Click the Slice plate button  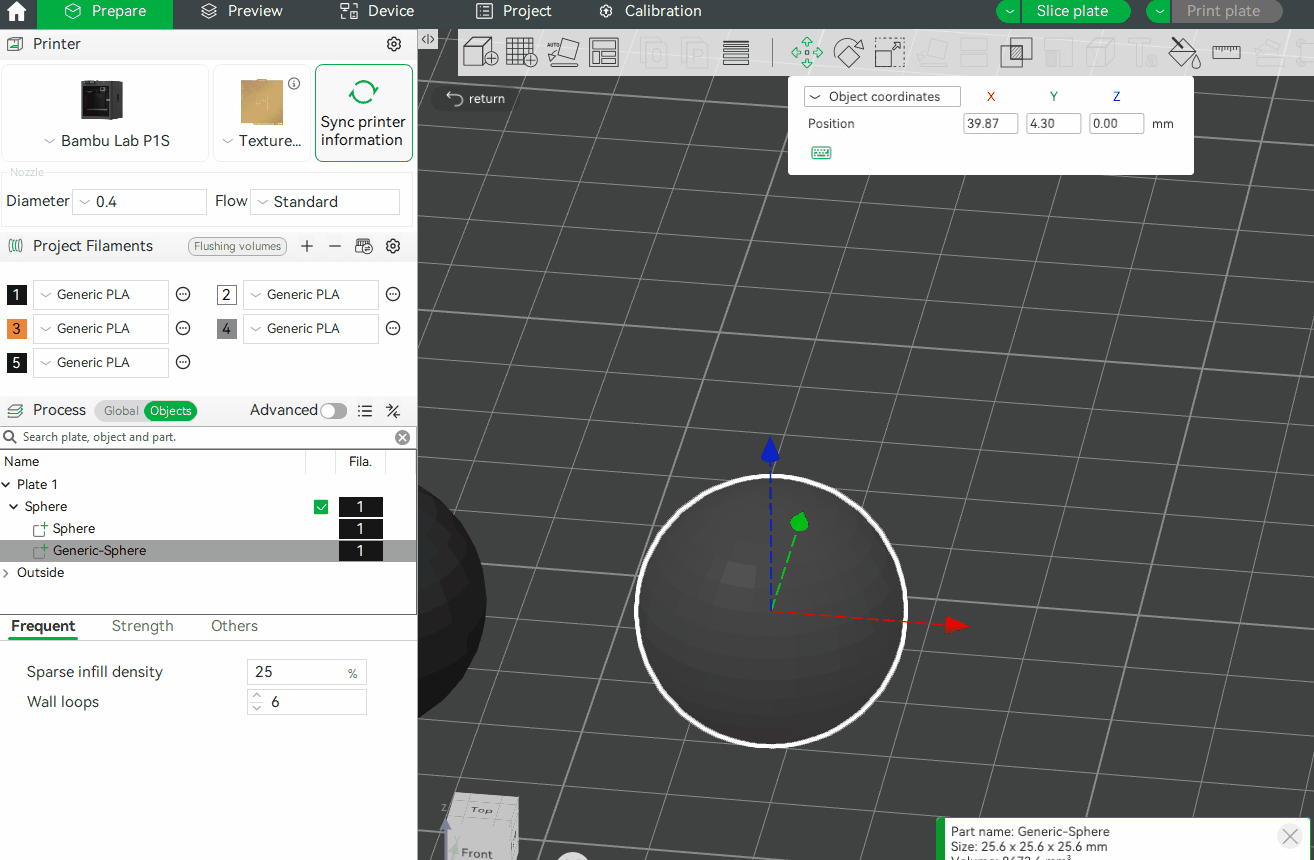pyautogui.click(x=1076, y=11)
